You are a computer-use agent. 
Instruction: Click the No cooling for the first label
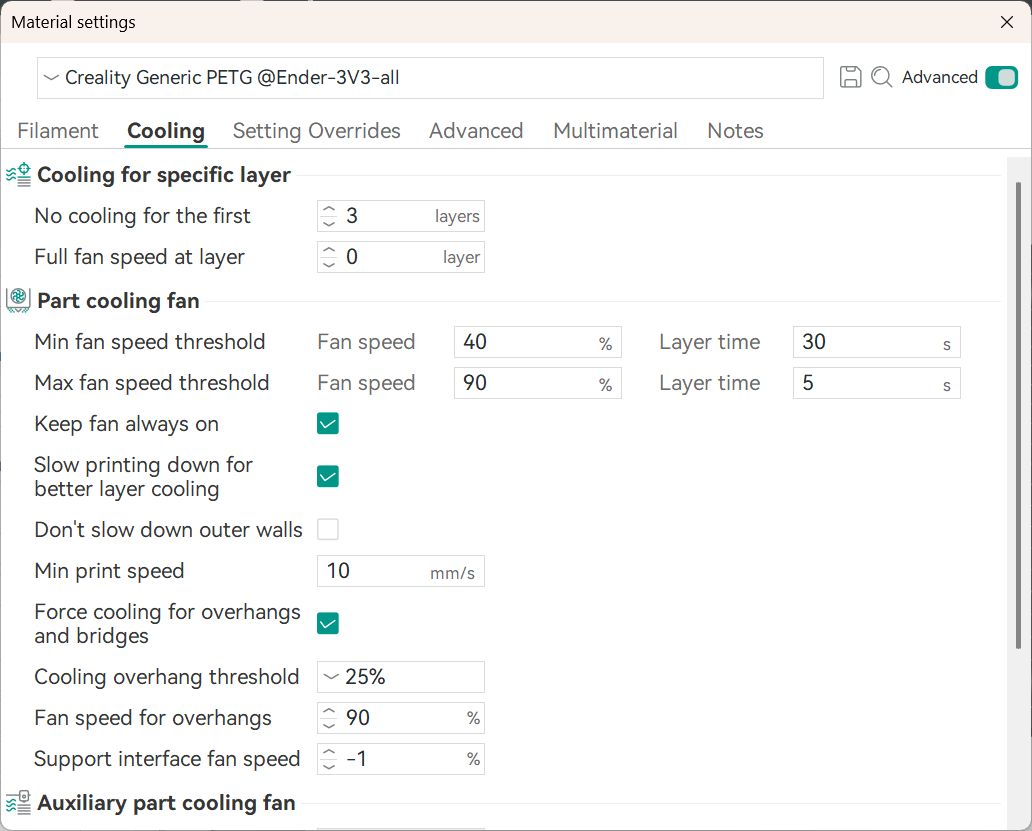click(142, 216)
